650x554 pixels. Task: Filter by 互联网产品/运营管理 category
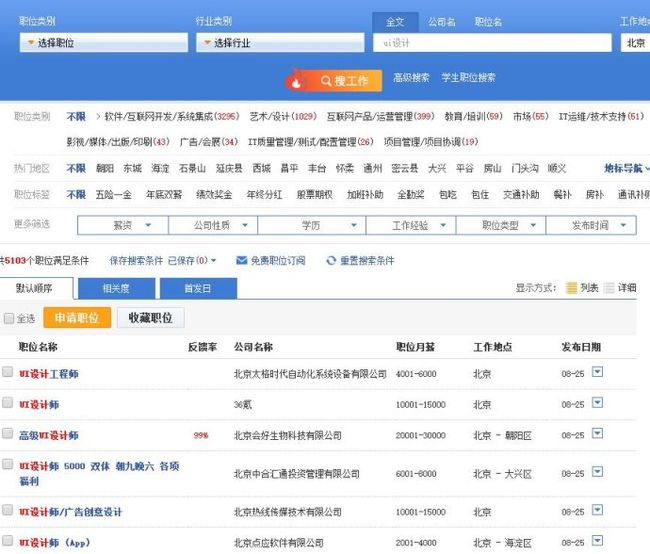coord(381,117)
